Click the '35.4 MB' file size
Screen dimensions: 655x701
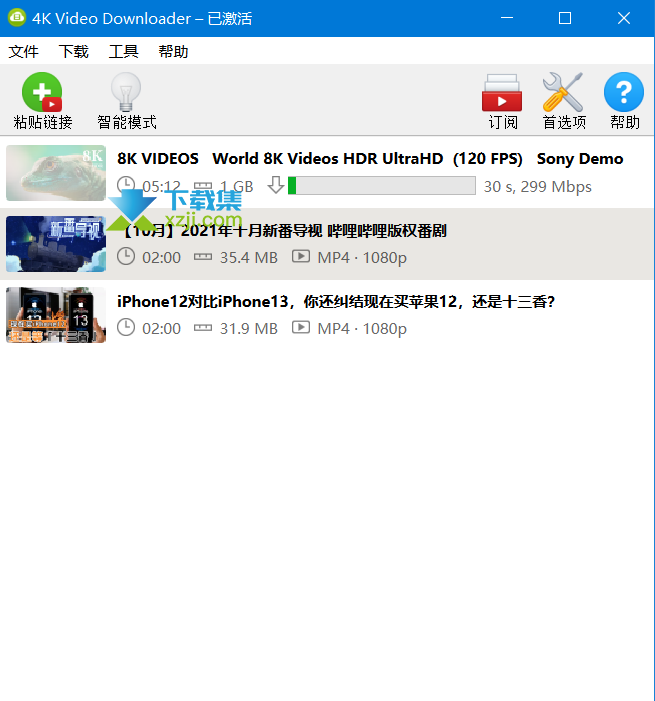point(249,258)
